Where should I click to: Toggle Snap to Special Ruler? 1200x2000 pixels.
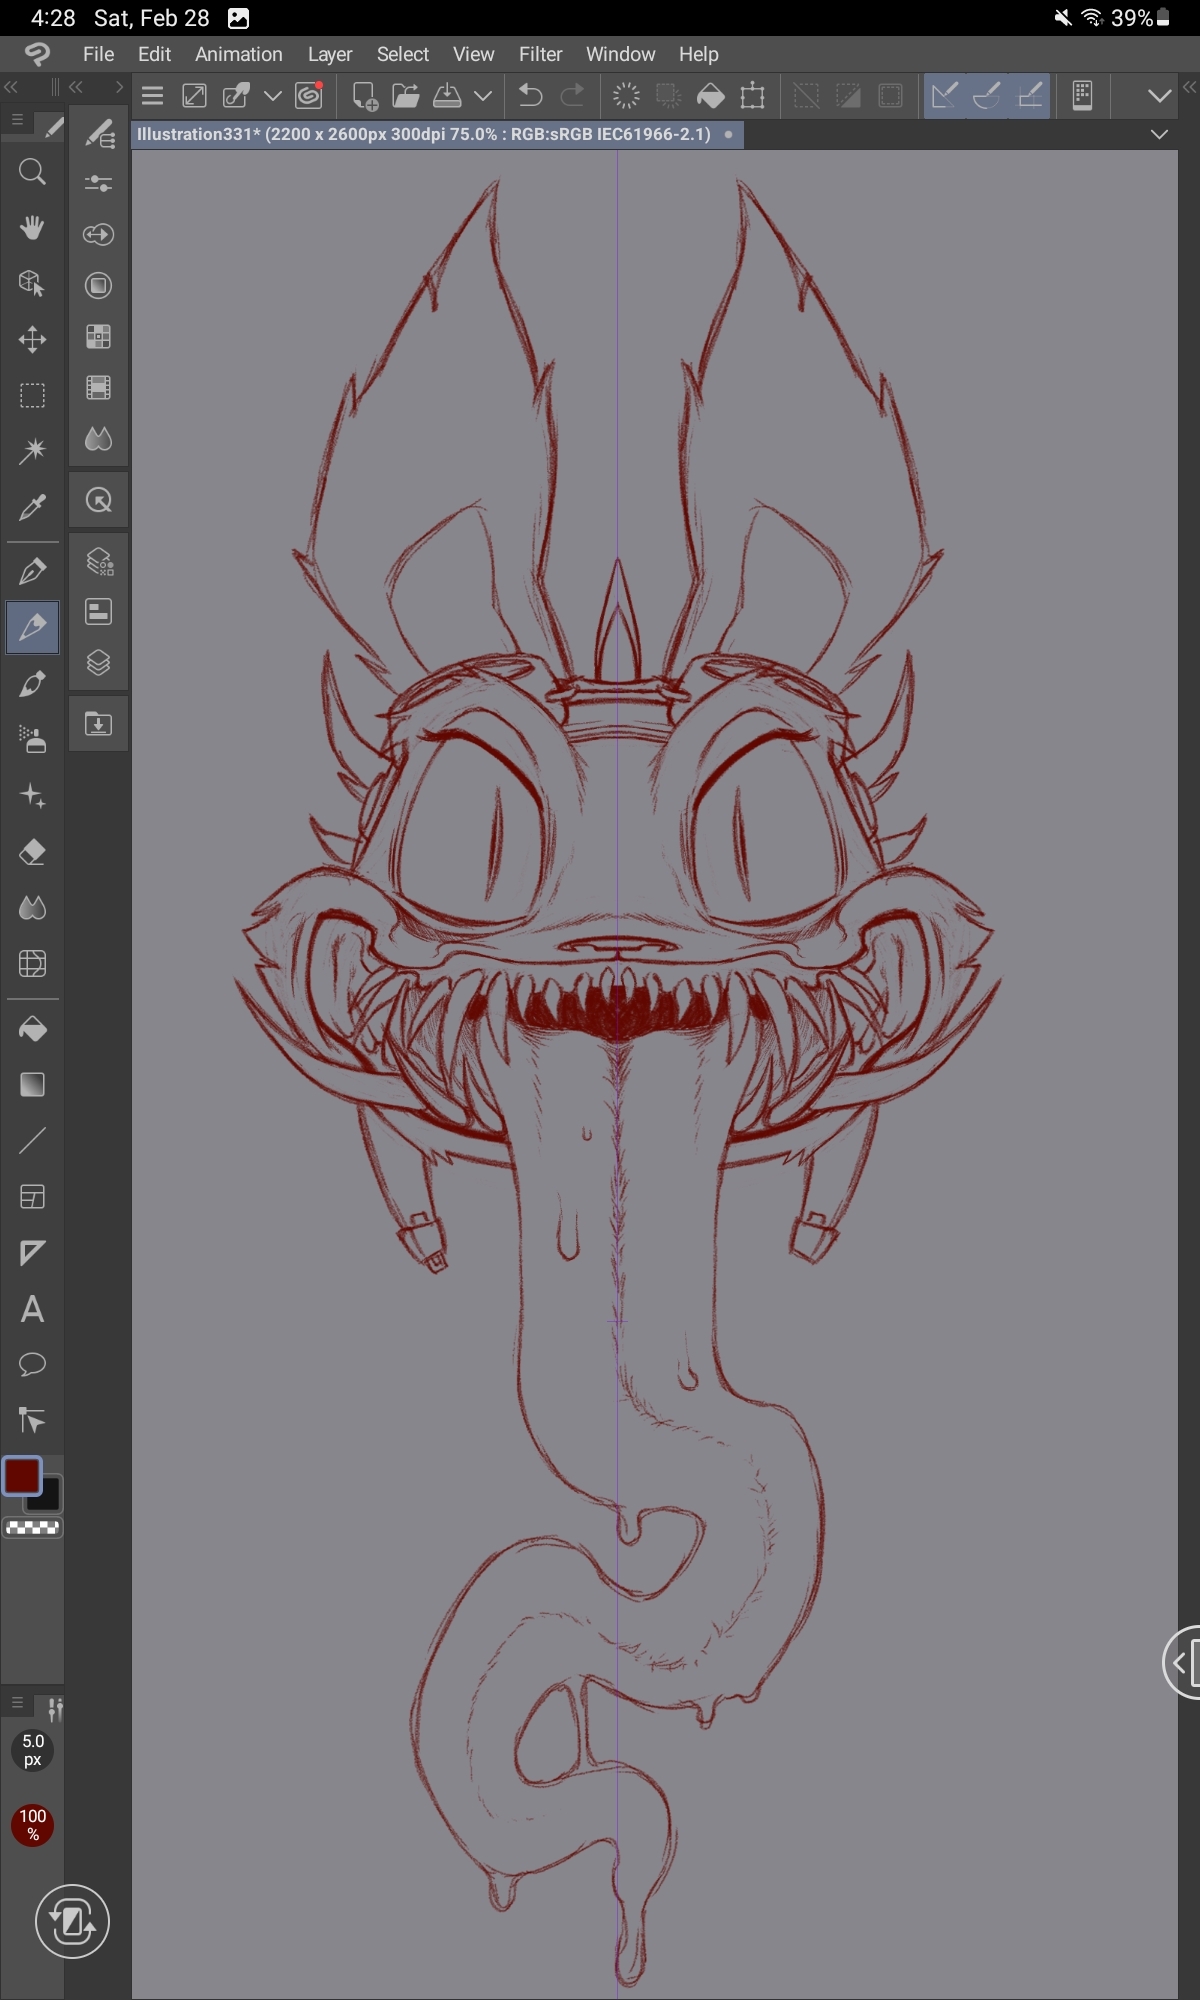click(x=987, y=96)
